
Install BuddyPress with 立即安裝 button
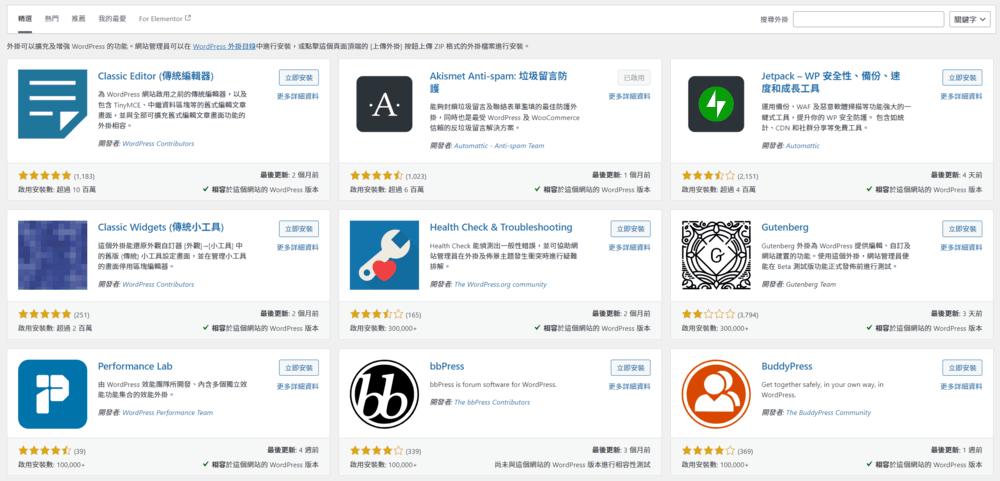[962, 368]
